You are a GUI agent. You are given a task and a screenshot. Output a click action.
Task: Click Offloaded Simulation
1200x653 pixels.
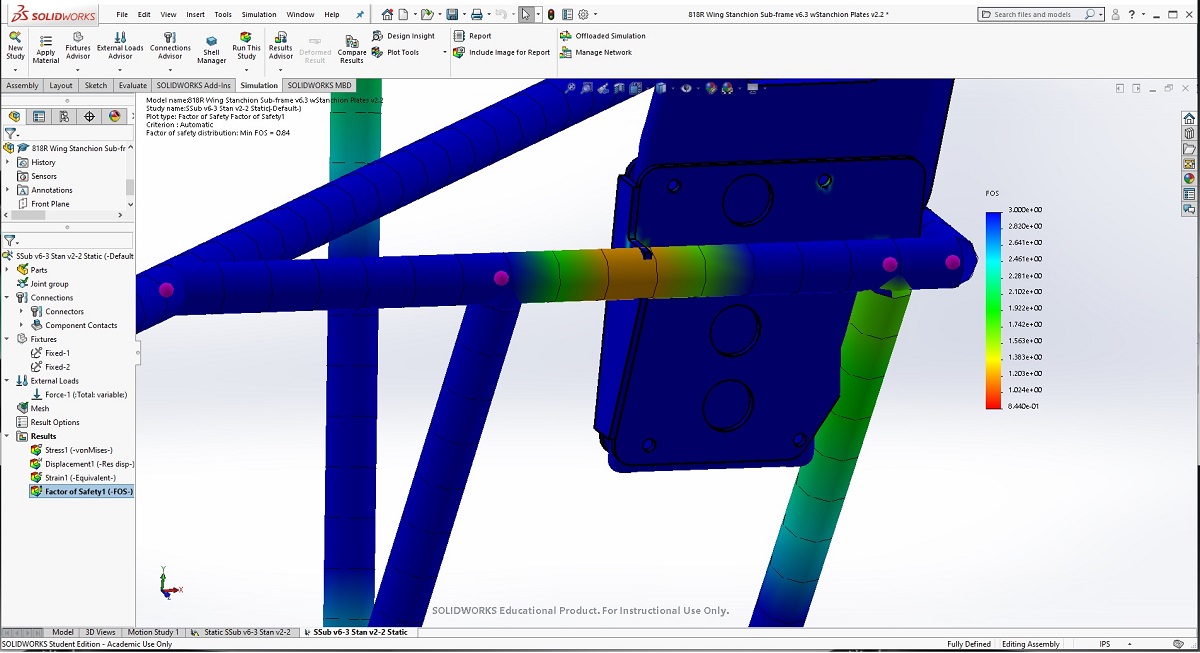click(x=602, y=36)
